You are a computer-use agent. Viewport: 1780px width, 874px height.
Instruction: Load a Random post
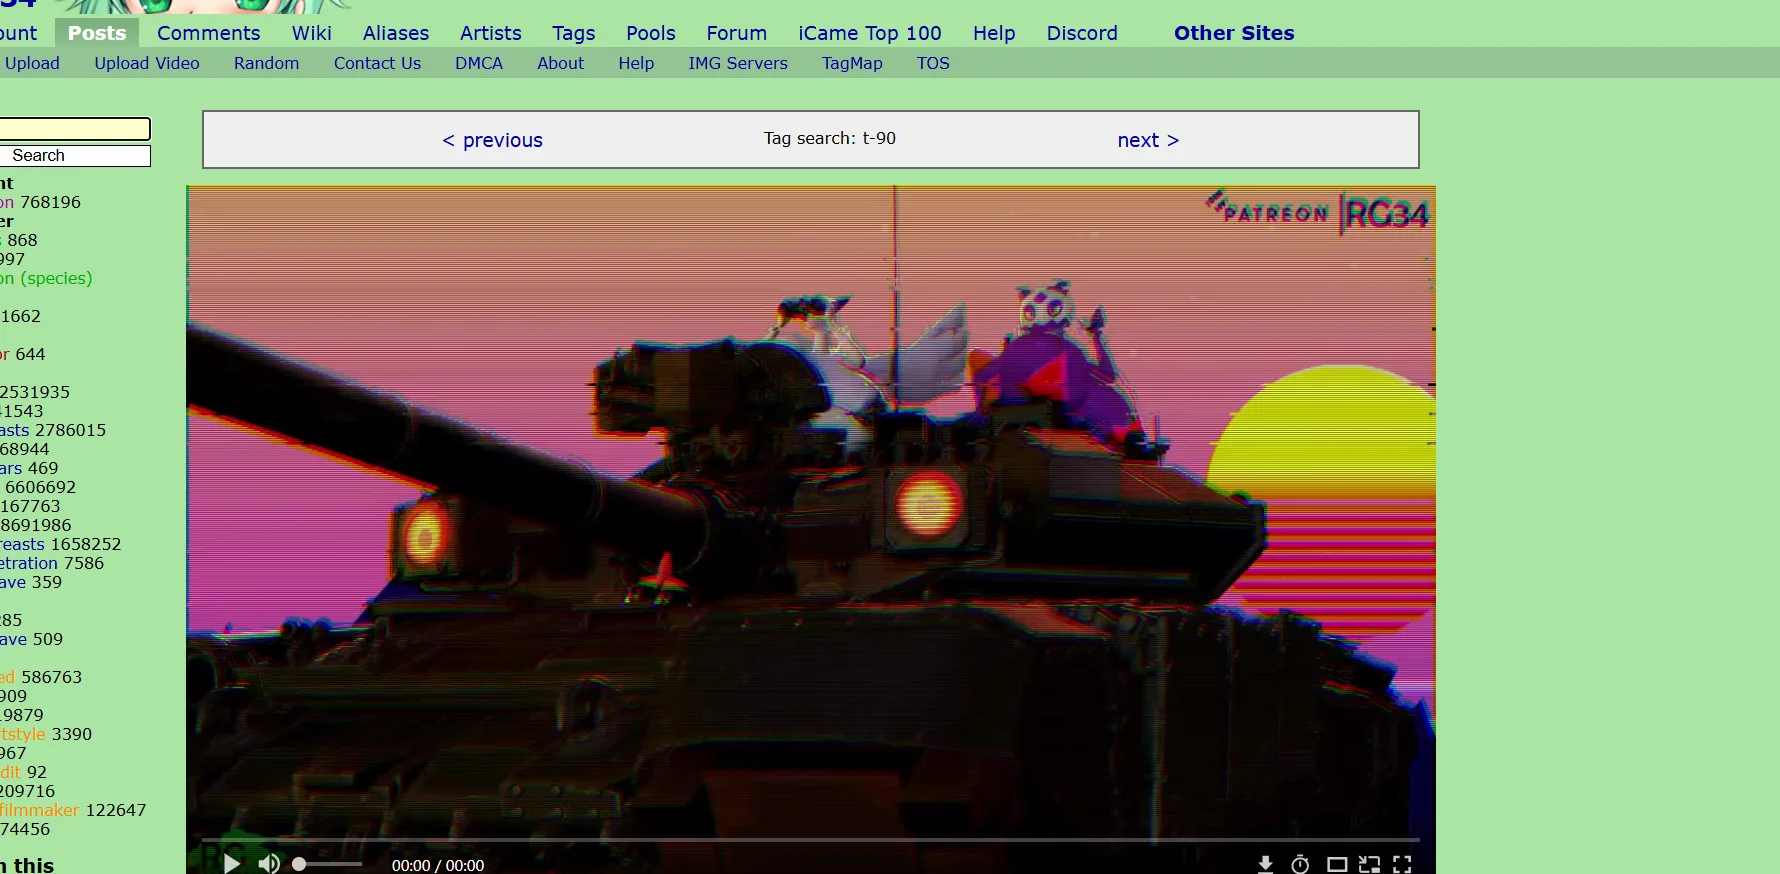pos(266,63)
